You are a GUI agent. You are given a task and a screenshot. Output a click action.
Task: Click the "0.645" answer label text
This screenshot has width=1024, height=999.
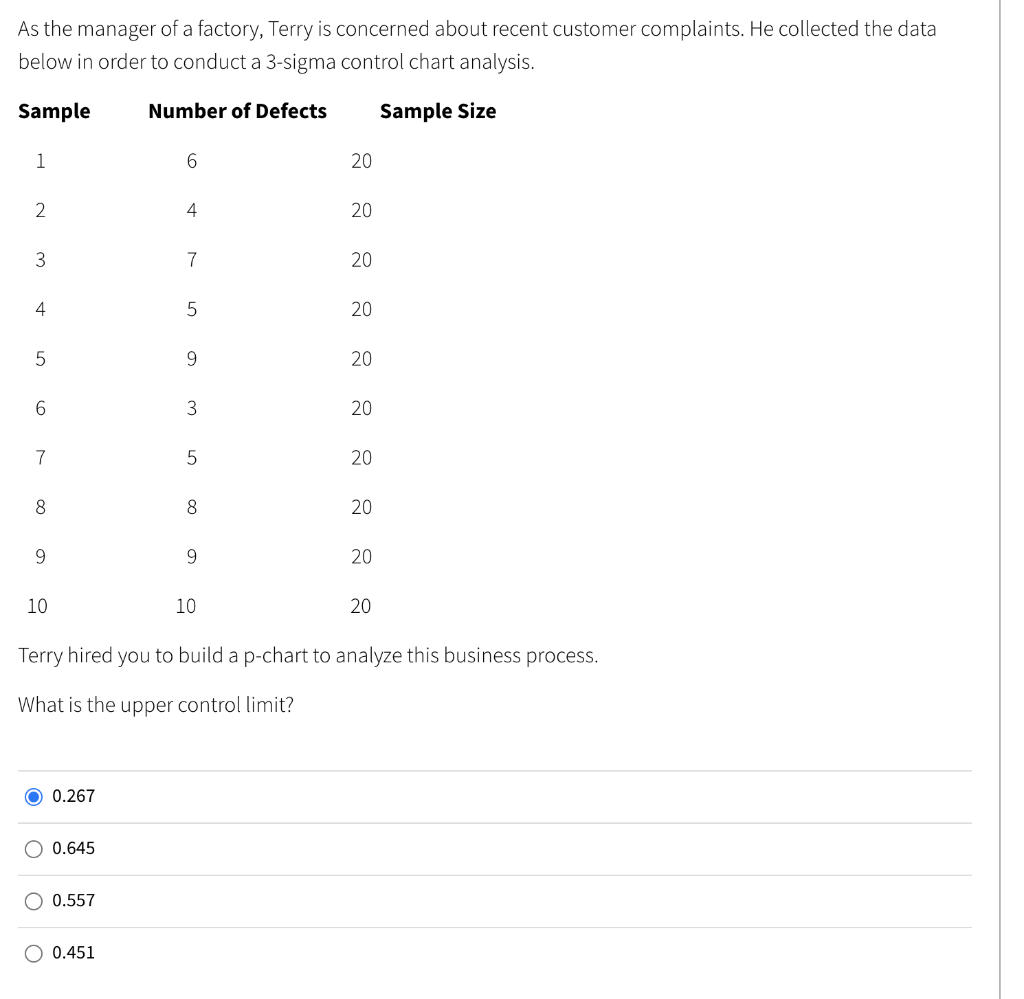tap(73, 849)
